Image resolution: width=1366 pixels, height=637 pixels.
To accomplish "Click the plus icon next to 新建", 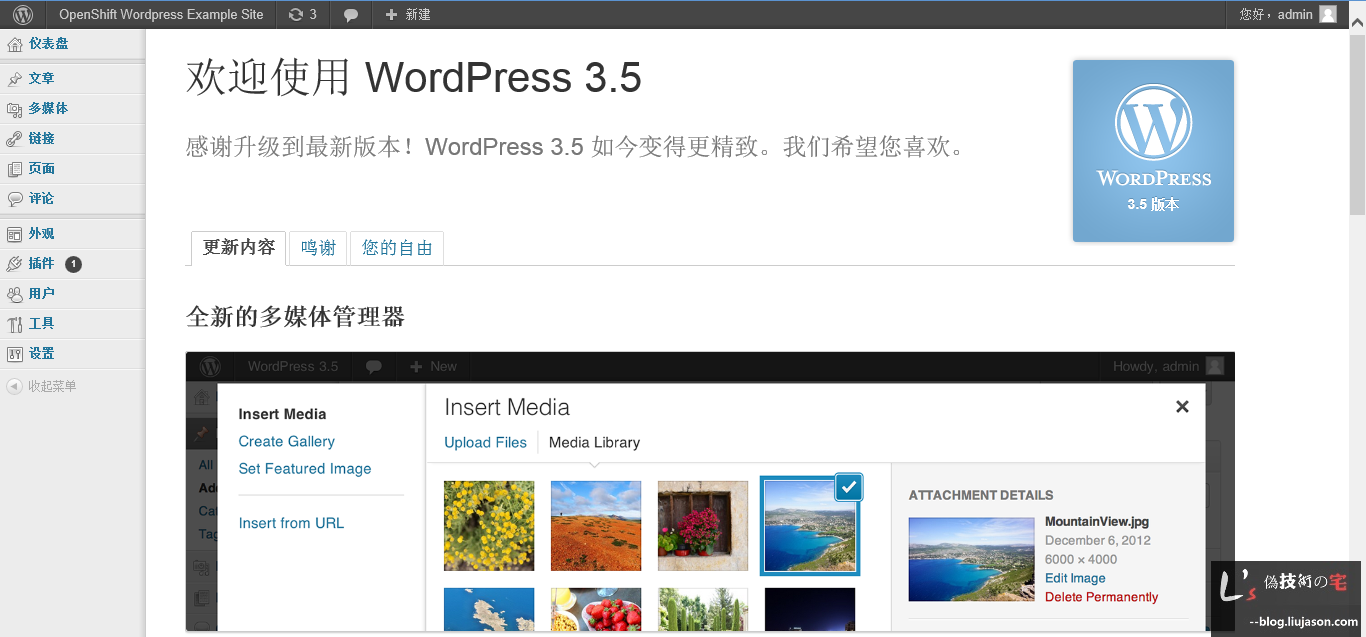I will [391, 15].
